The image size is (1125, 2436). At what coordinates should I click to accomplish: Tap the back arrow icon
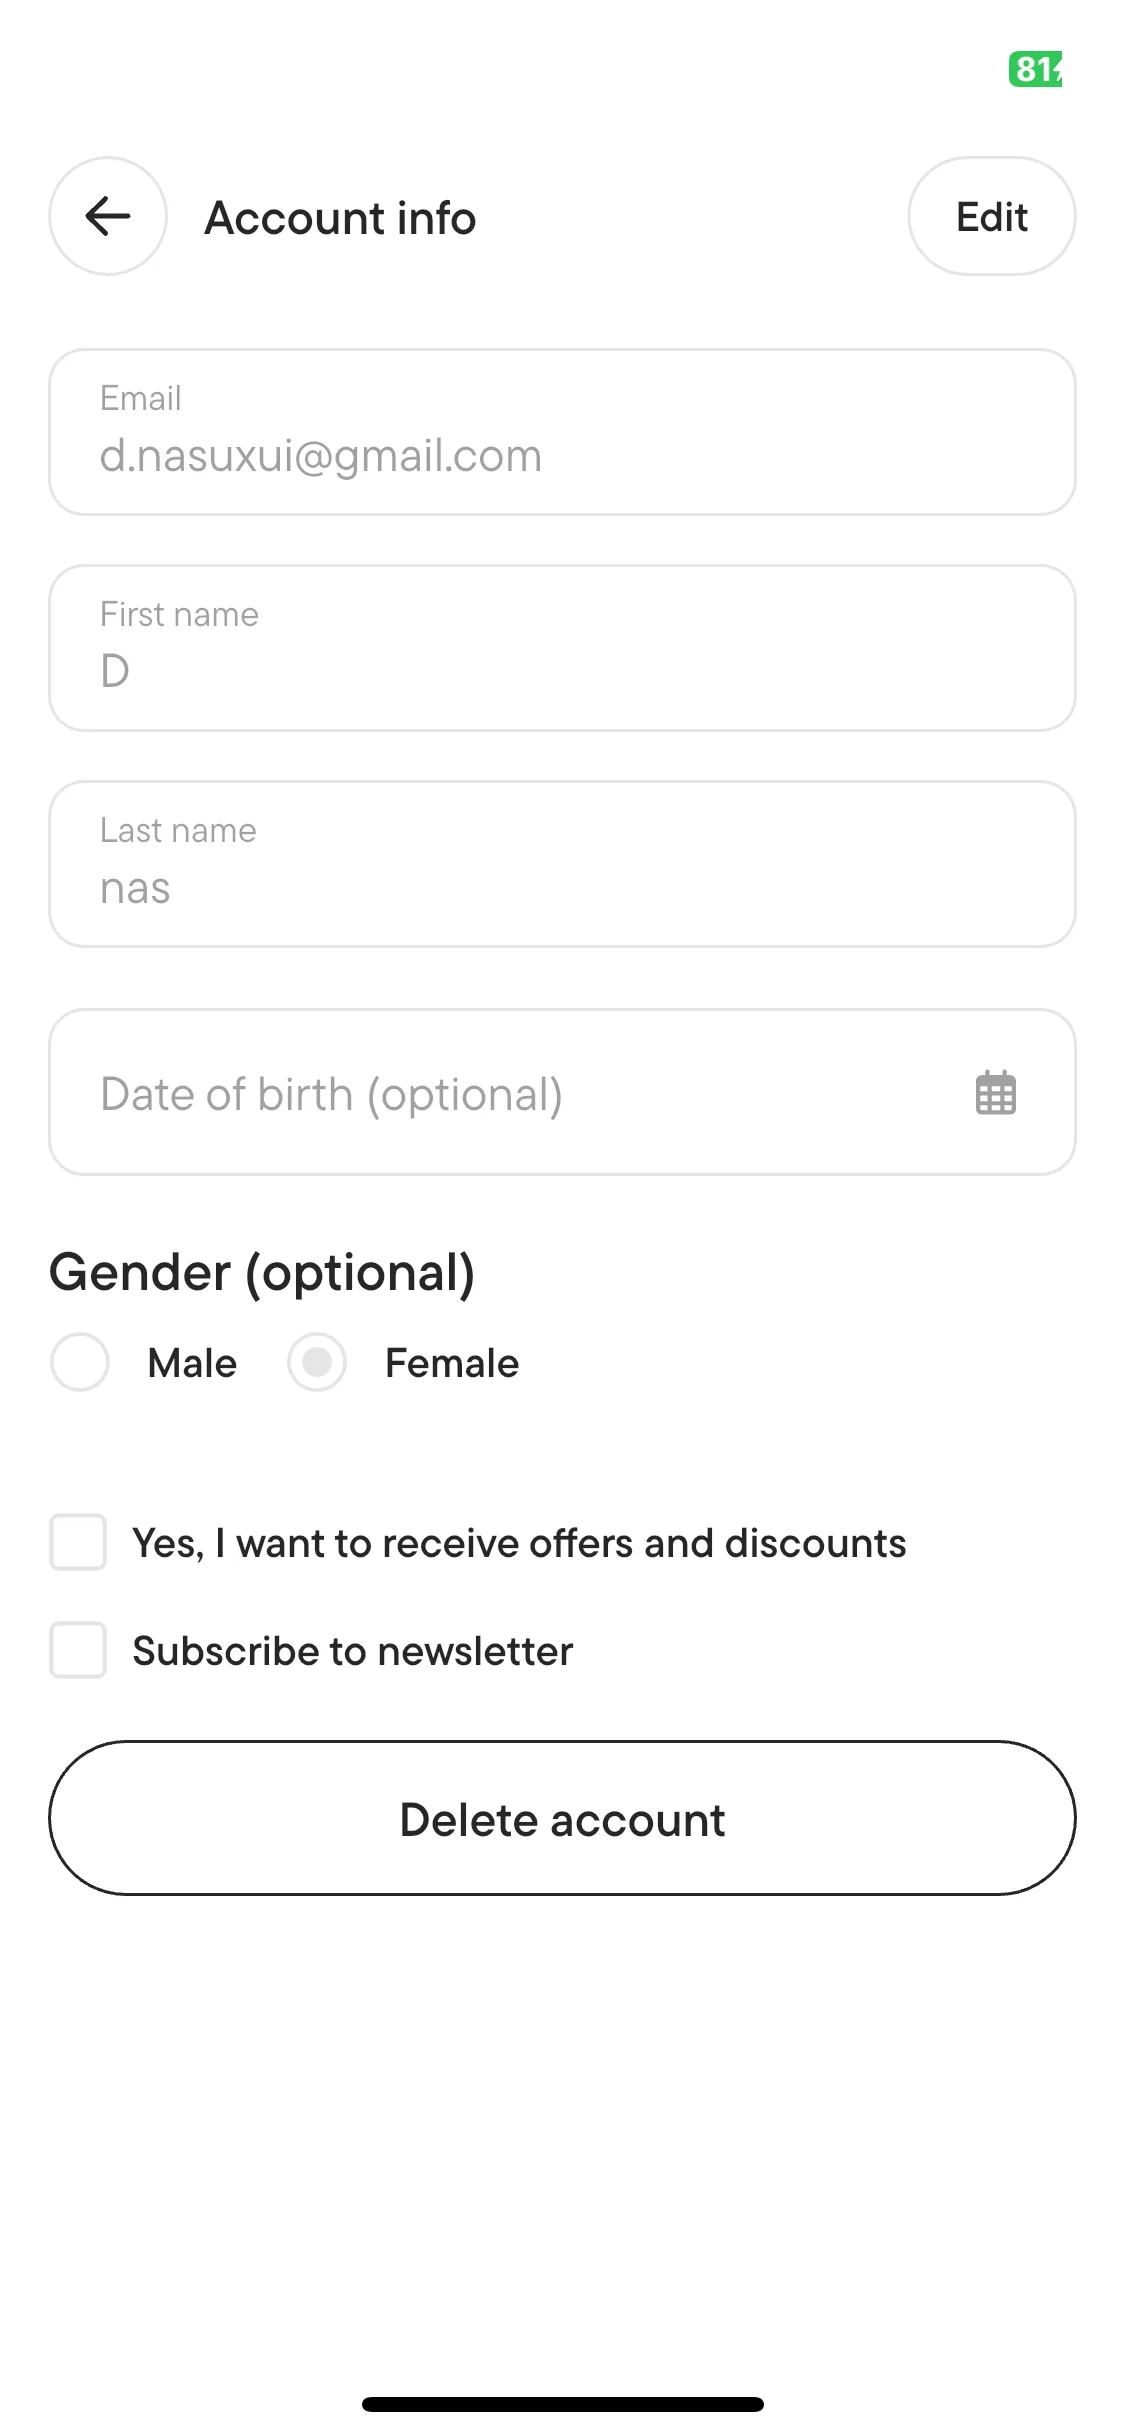pyautogui.click(x=108, y=216)
